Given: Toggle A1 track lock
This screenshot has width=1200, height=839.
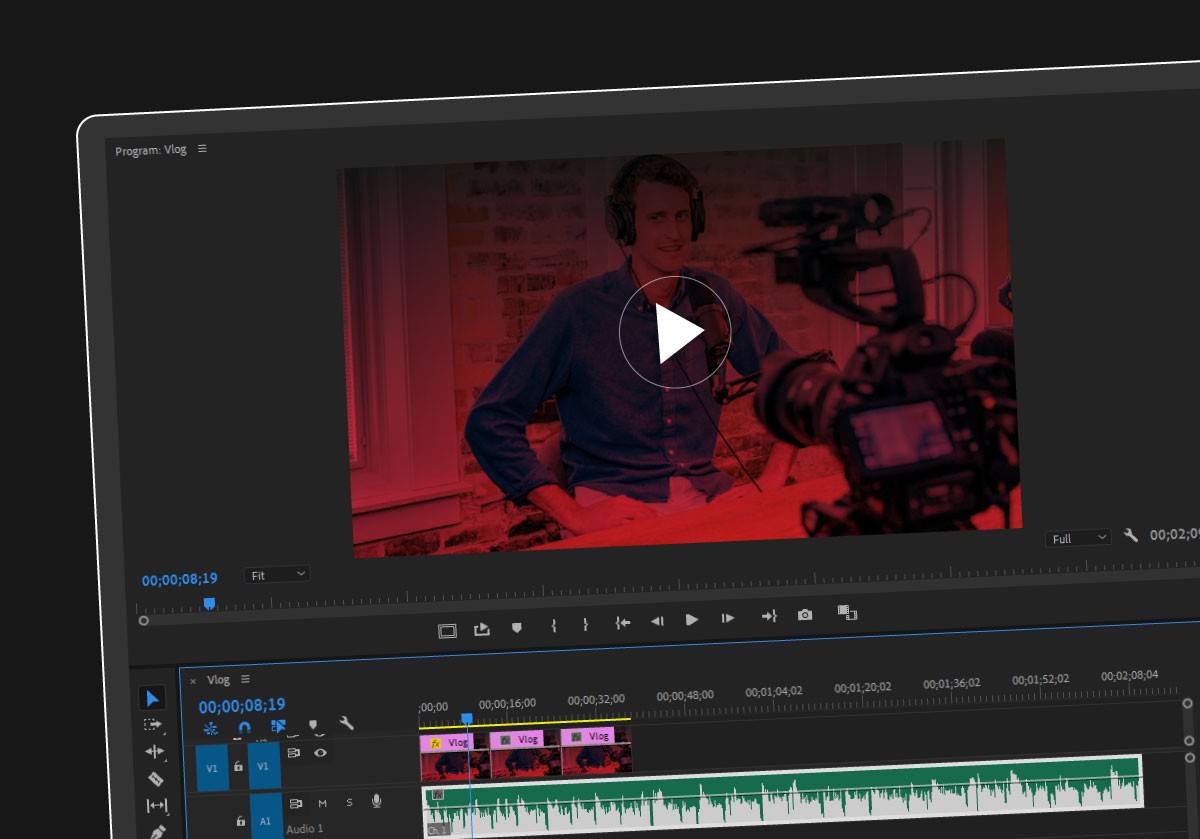Looking at the screenshot, I should pyautogui.click(x=240, y=820).
